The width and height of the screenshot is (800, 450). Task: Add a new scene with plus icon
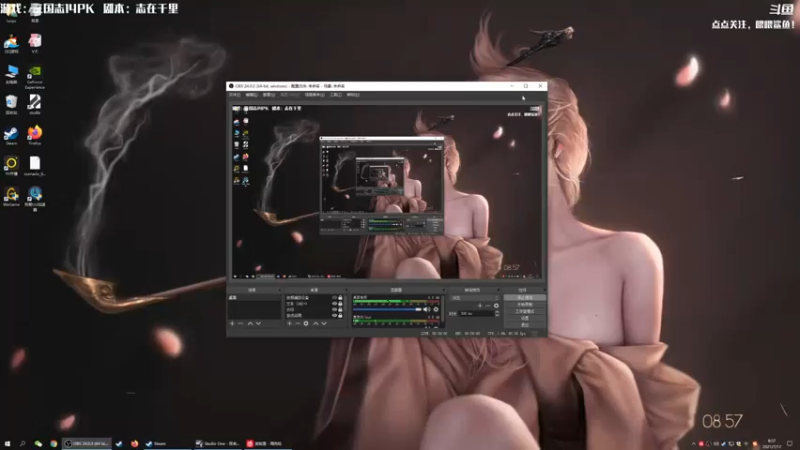click(x=232, y=323)
